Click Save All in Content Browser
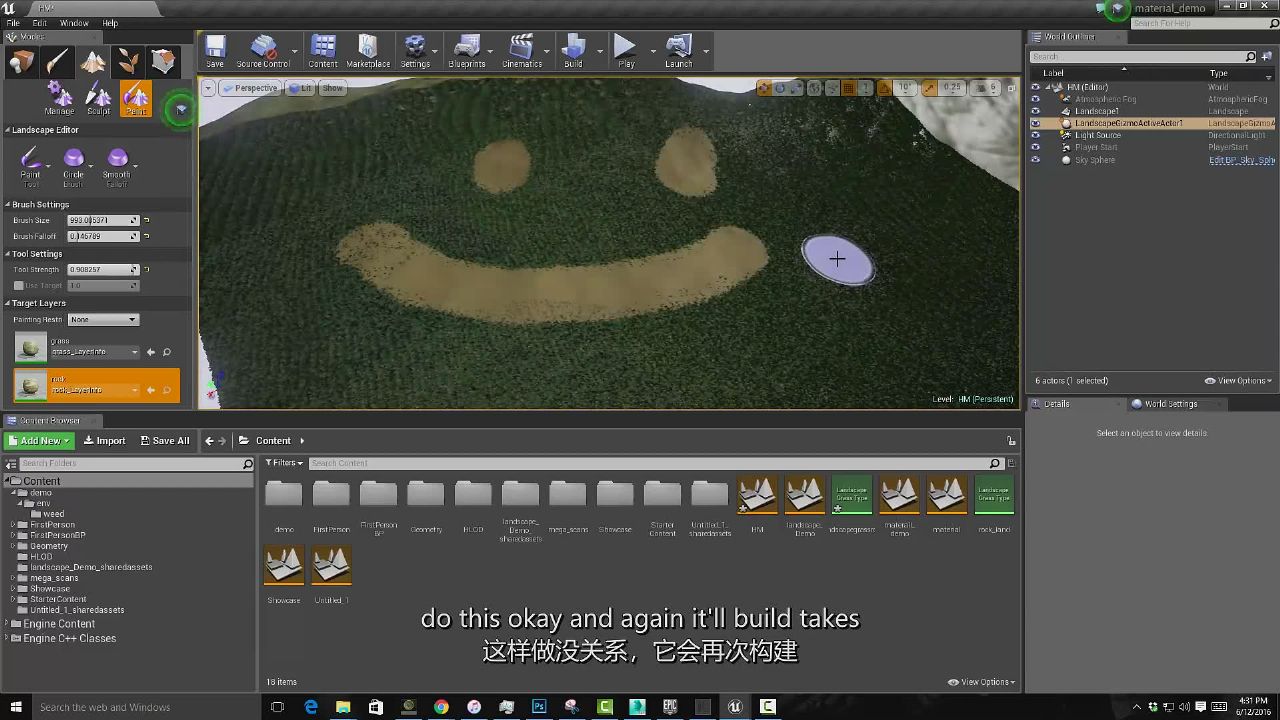This screenshot has height=720, width=1280. 165,441
